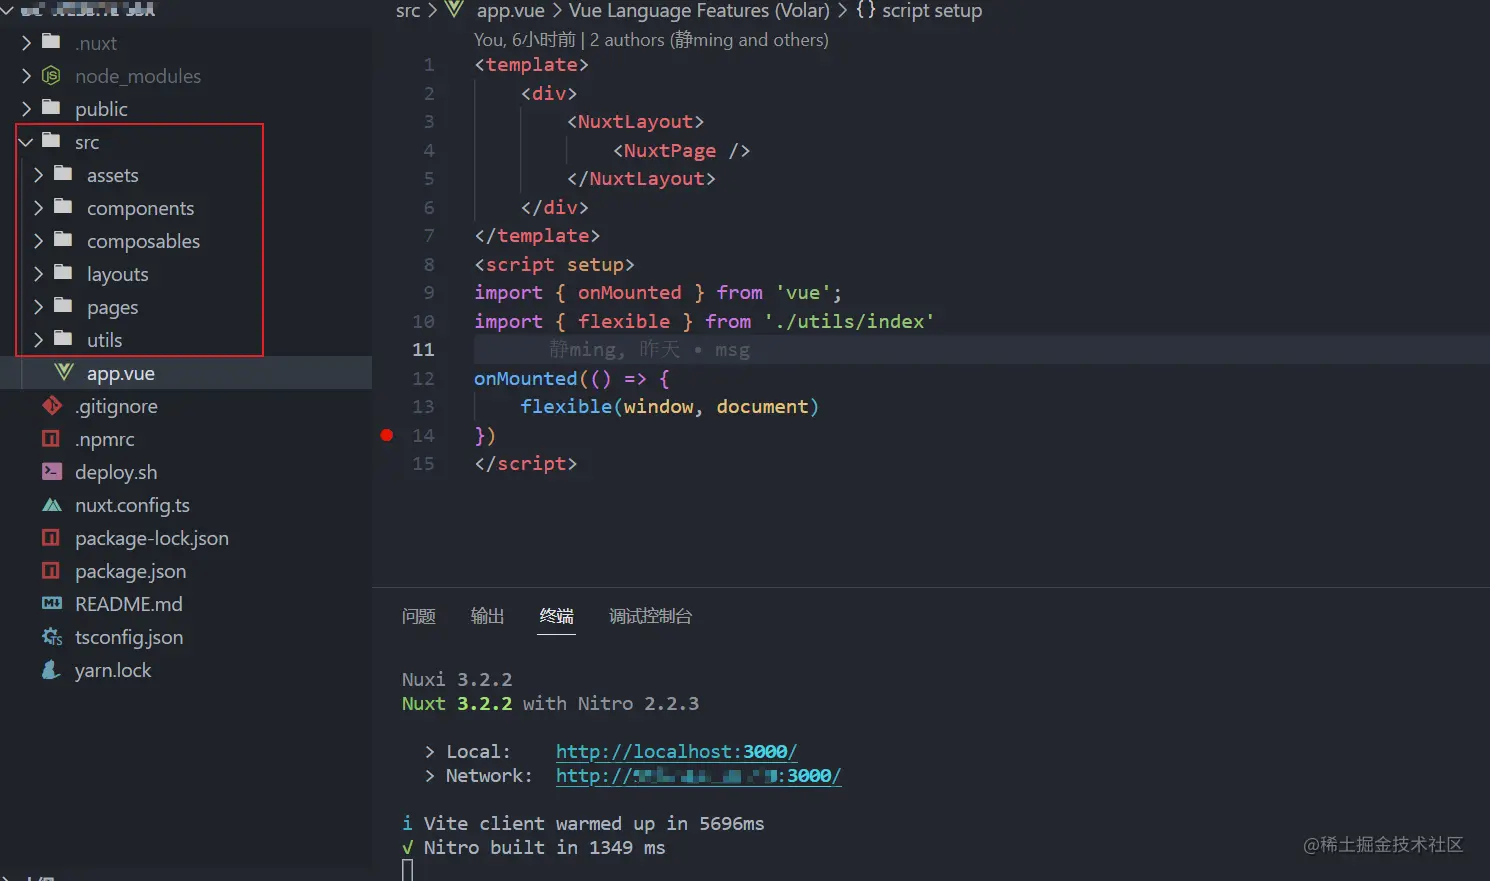Click the icon beside package-lock.json
The height and width of the screenshot is (881, 1490).
coord(51,537)
